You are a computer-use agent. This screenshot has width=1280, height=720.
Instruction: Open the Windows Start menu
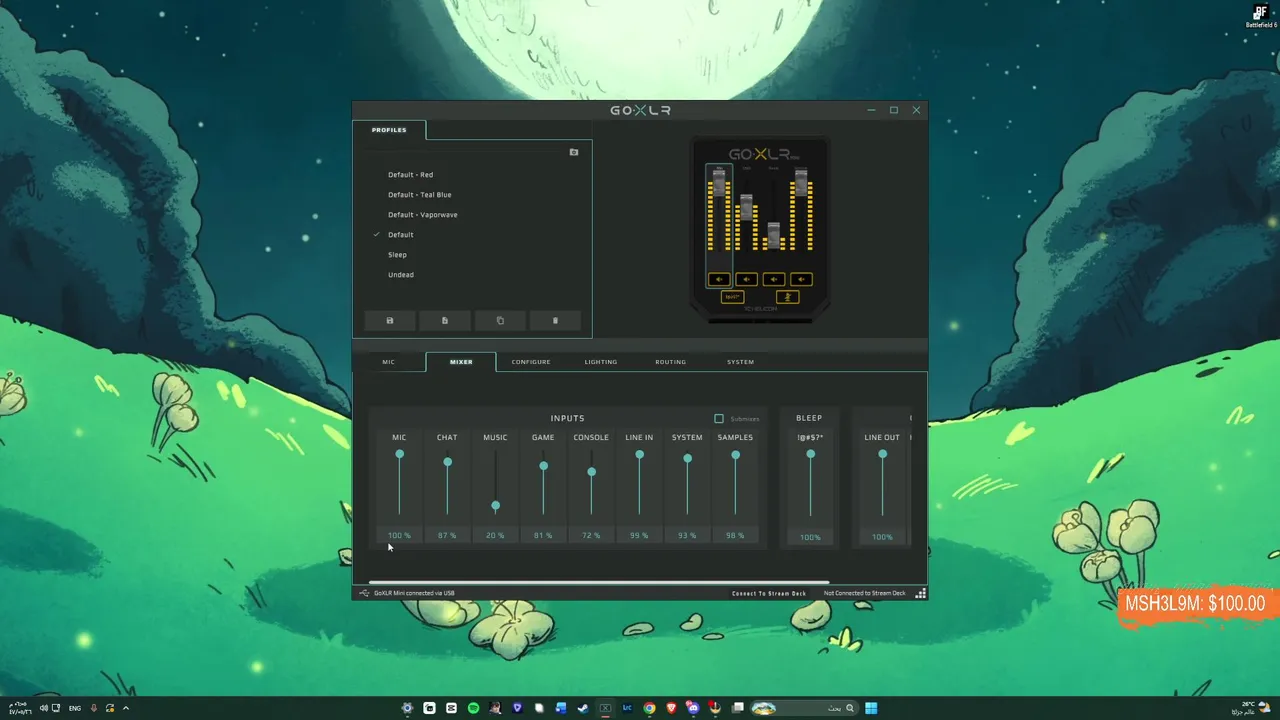(x=871, y=708)
